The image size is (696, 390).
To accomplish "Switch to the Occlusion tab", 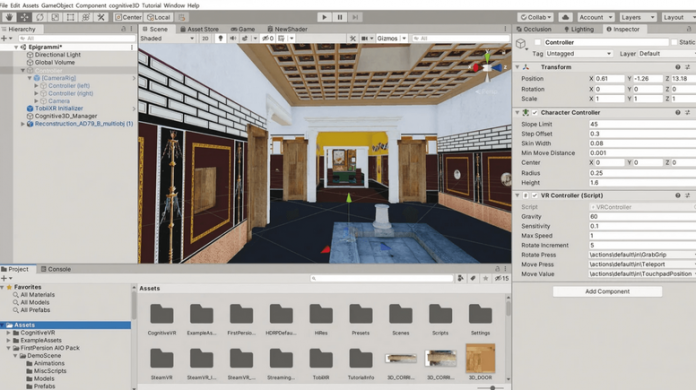I will pyautogui.click(x=534, y=29).
